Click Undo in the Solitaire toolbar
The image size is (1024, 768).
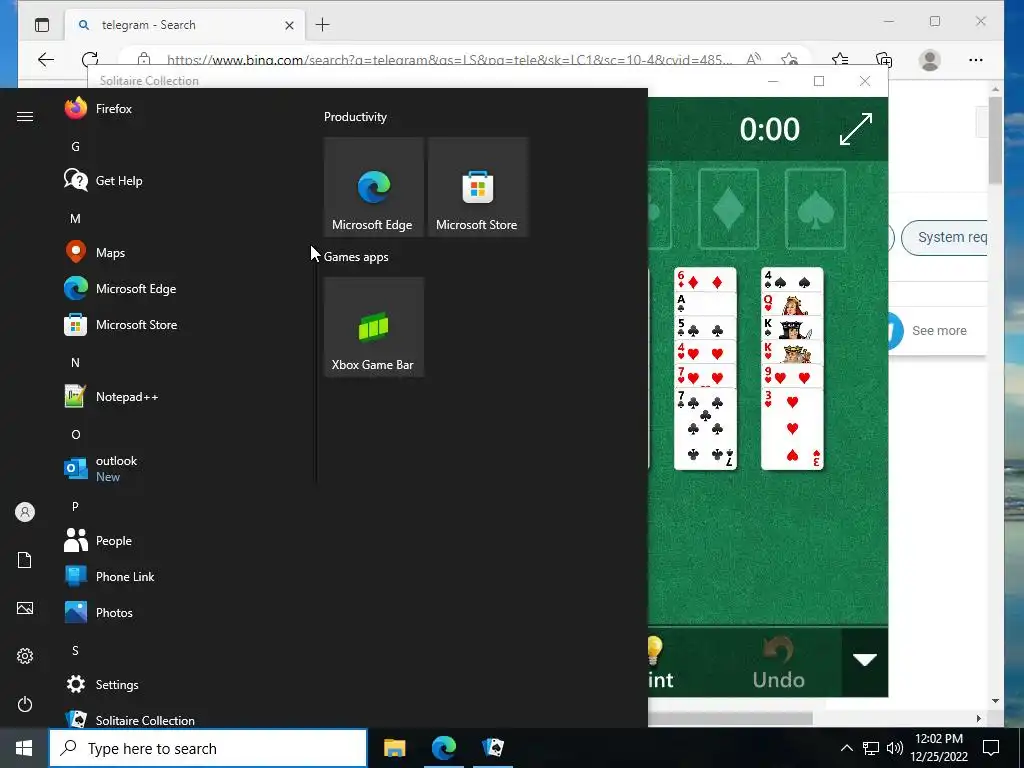(x=778, y=663)
